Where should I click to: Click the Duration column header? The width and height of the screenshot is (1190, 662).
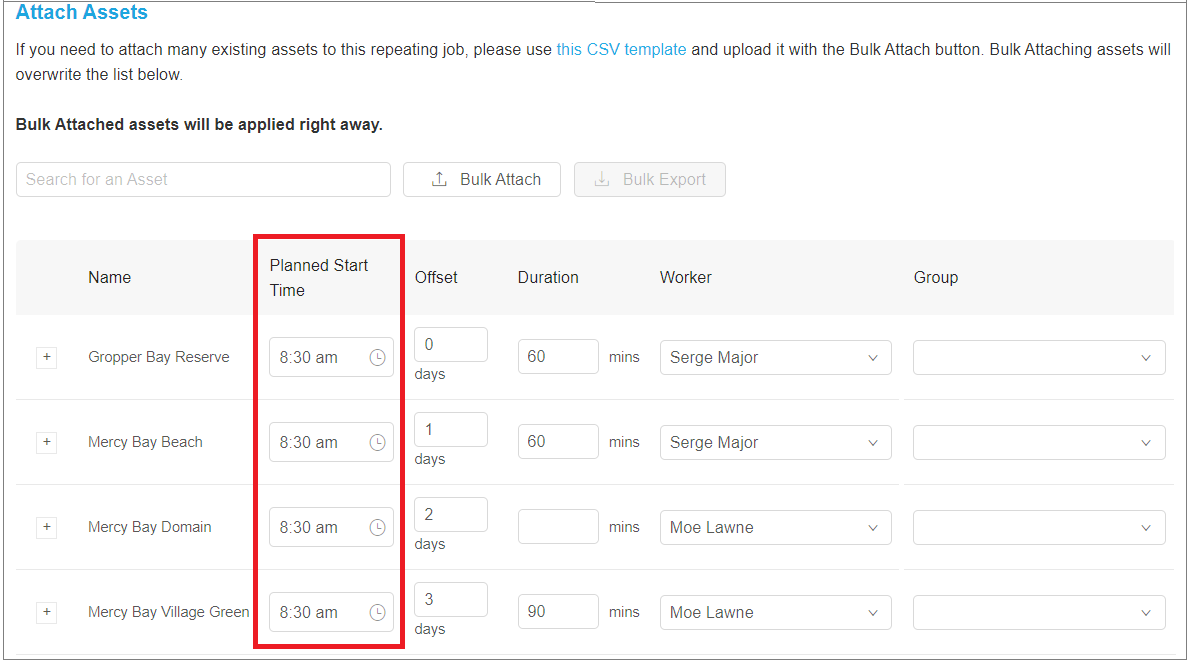pos(548,278)
